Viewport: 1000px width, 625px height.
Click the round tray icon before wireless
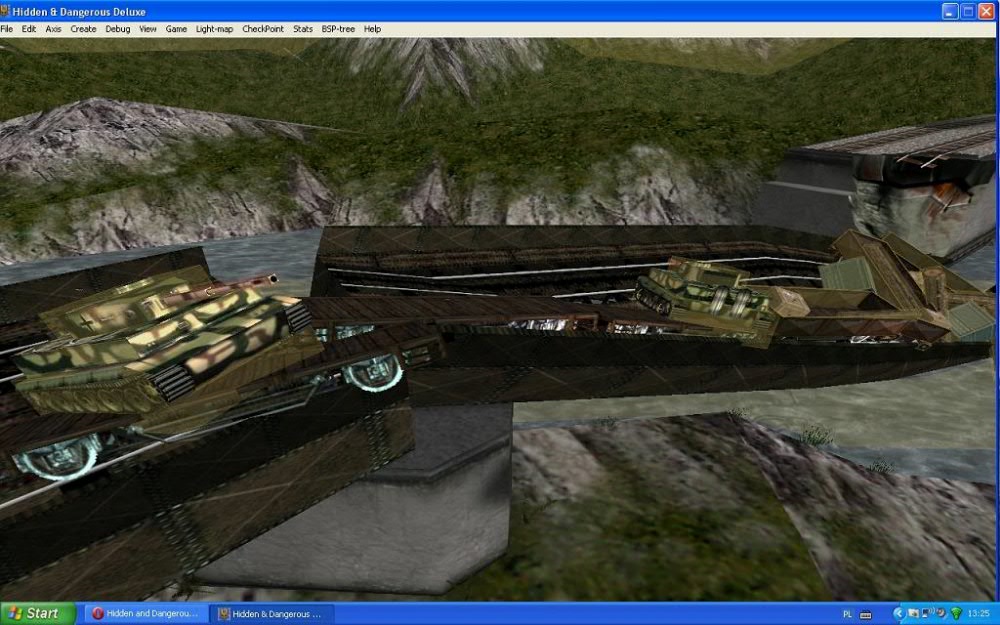(941, 614)
